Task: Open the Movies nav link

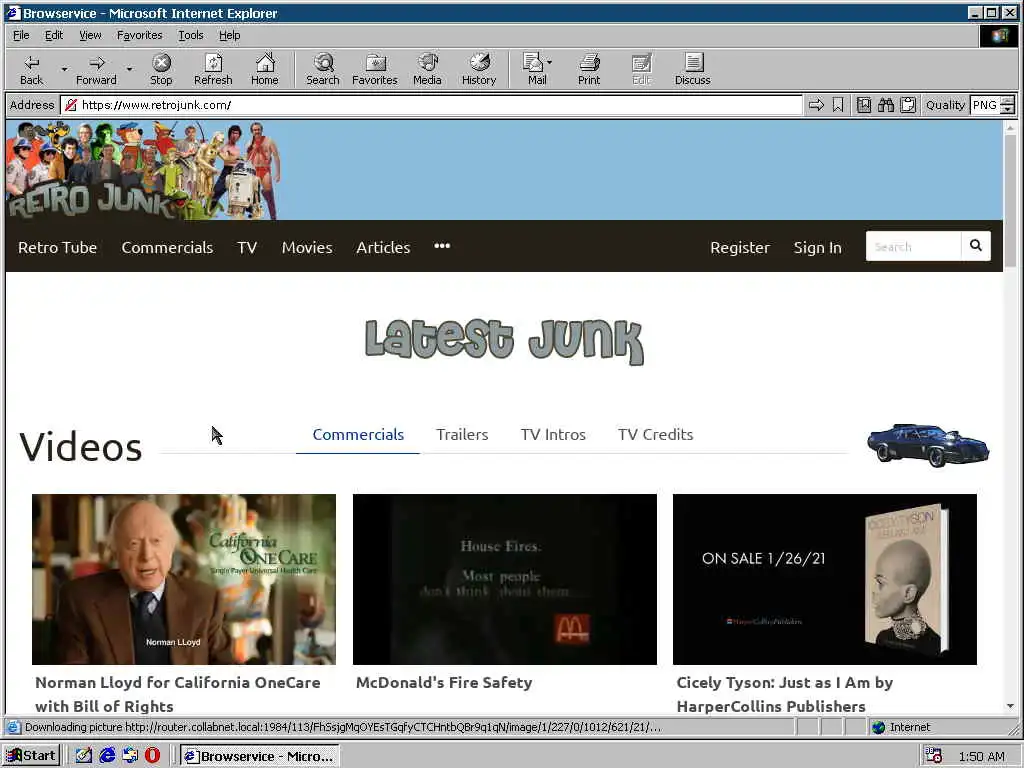Action: [x=307, y=248]
